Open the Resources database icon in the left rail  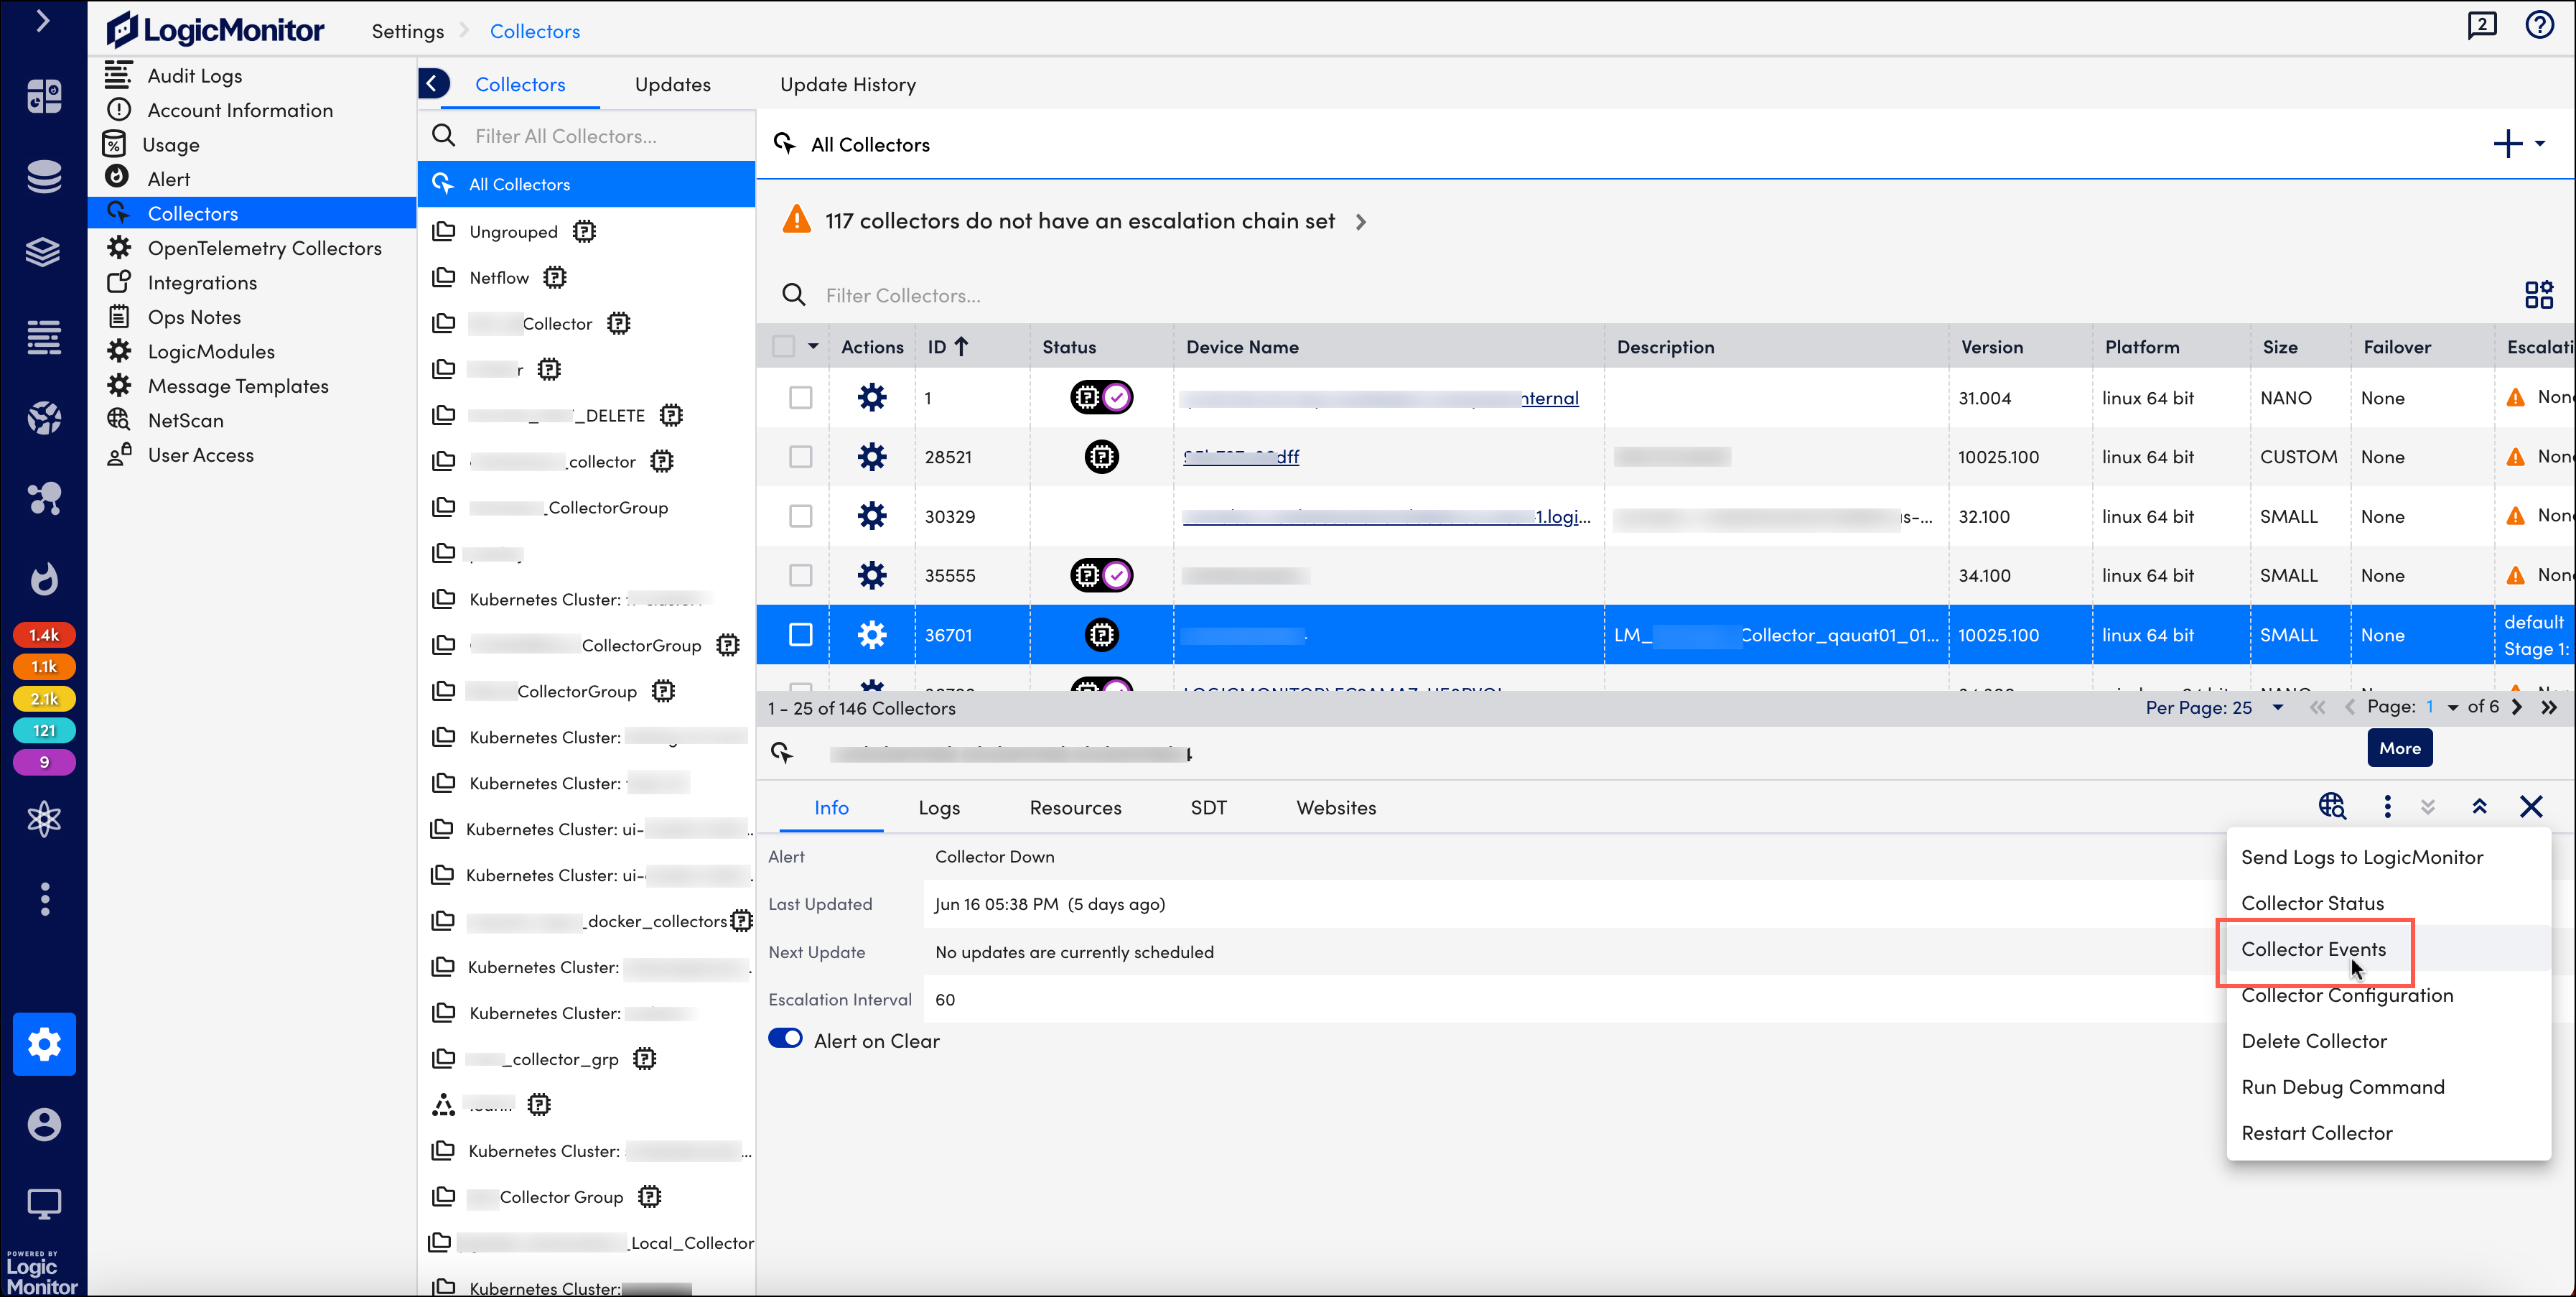pos(44,176)
